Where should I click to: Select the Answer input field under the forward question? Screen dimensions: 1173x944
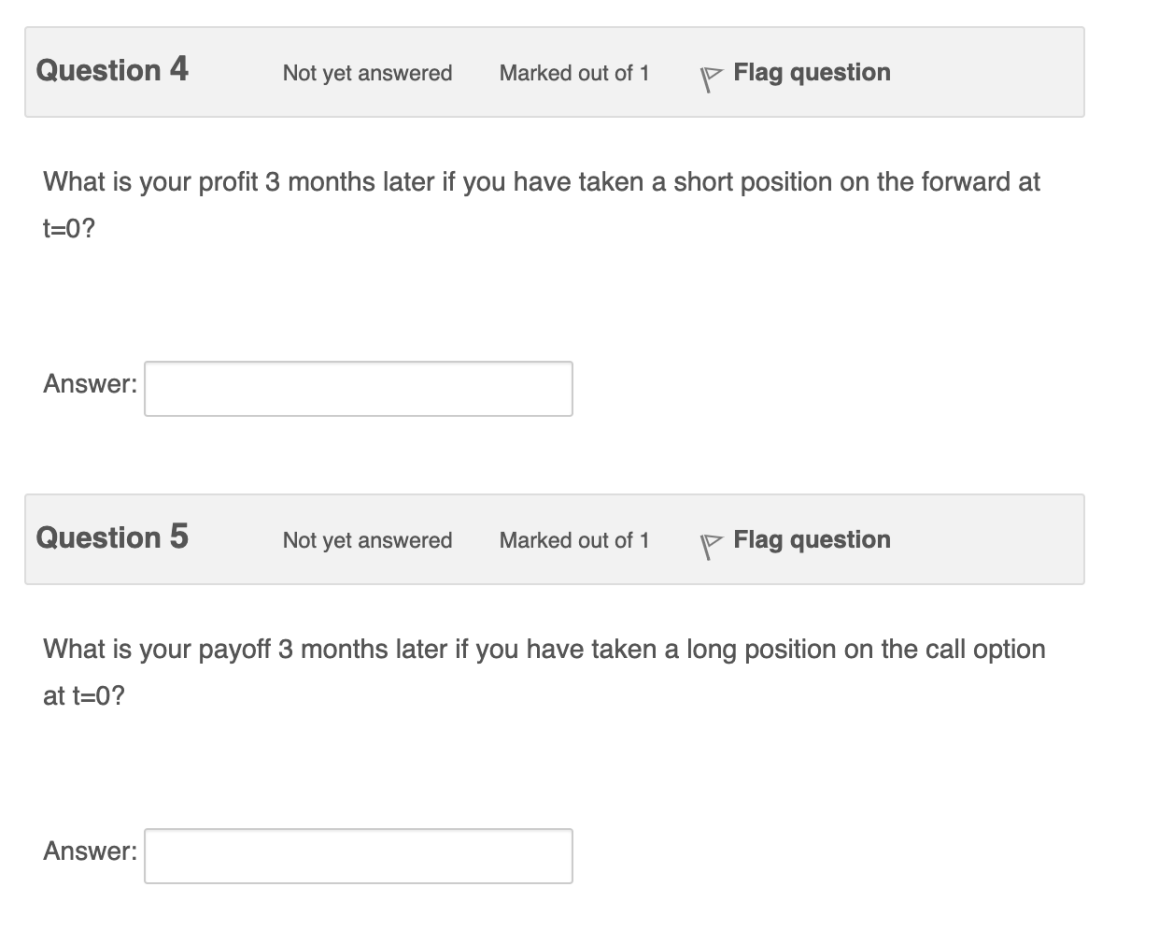click(x=358, y=388)
